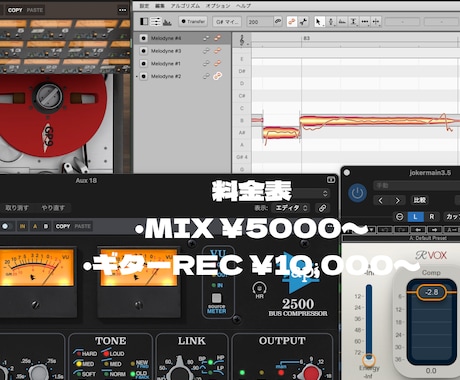
Task: Click 取り消す undo in Aux 18 window
Action: point(17,208)
